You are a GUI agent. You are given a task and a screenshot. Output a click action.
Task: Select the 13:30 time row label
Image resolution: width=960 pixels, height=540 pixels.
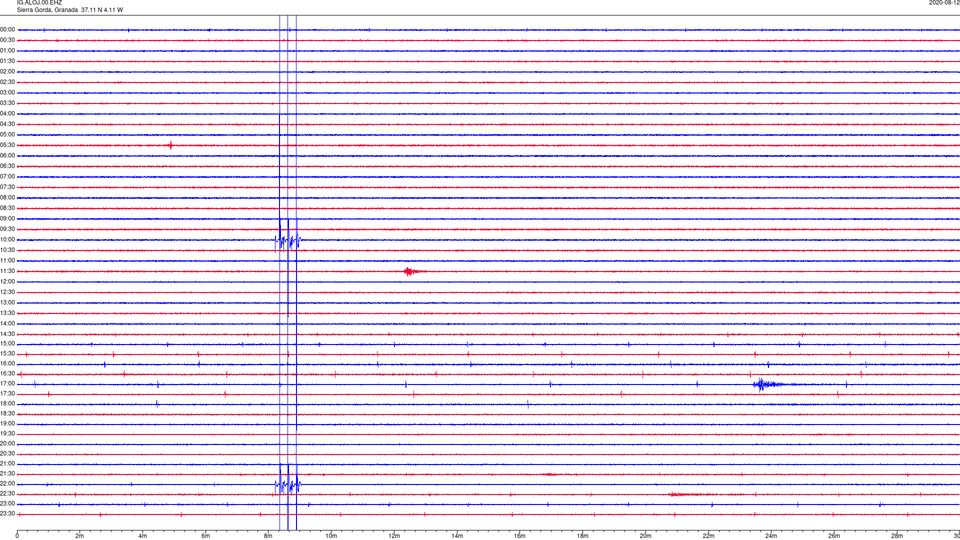pos(7,313)
